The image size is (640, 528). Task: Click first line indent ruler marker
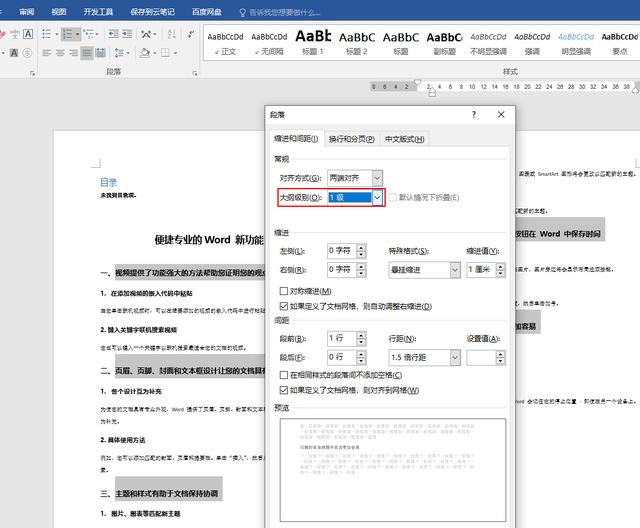pyautogui.click(x=417, y=82)
